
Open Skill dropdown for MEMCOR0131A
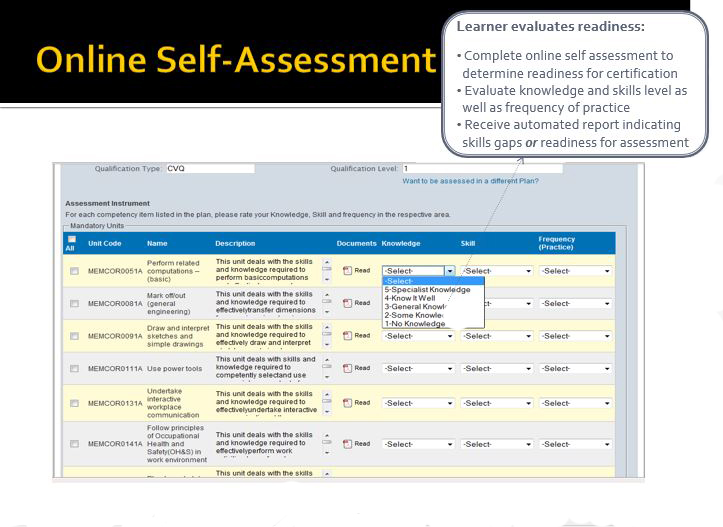497,403
